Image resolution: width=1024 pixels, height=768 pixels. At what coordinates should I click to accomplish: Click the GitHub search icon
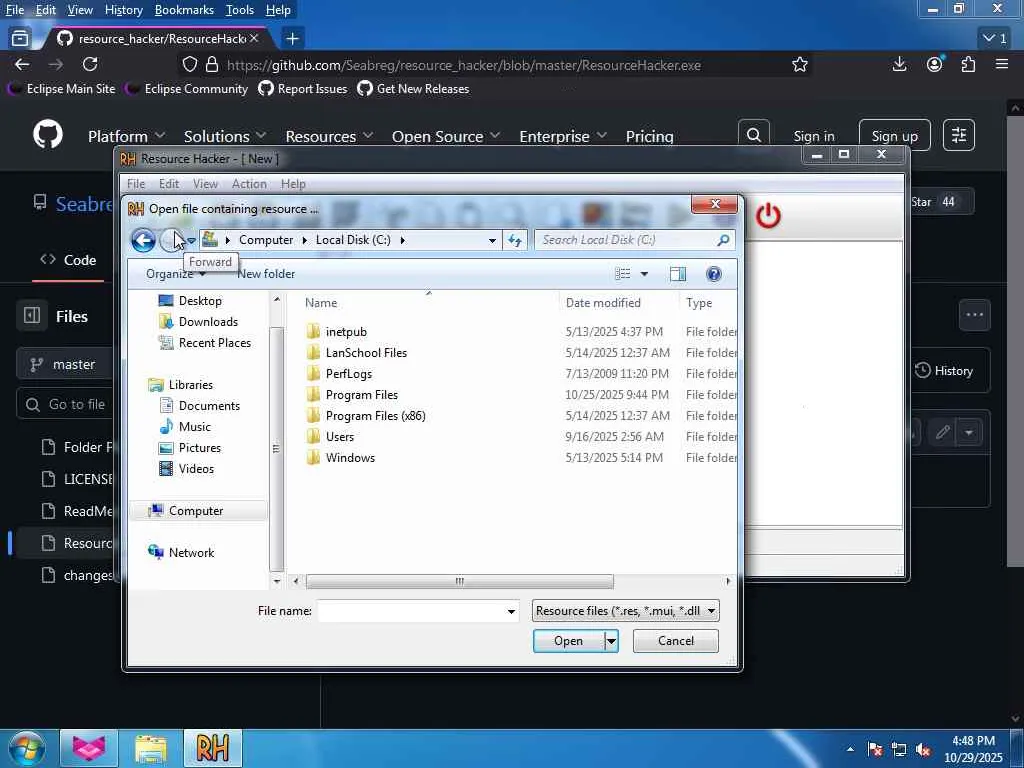[754, 135]
